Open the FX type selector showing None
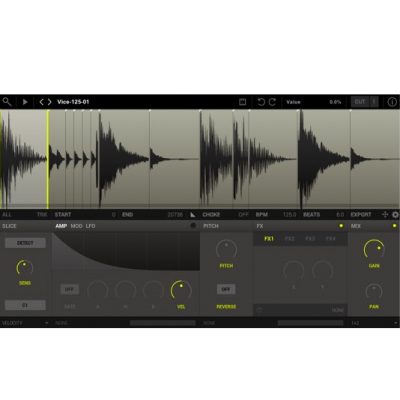This screenshot has height=400, width=400. [300, 310]
